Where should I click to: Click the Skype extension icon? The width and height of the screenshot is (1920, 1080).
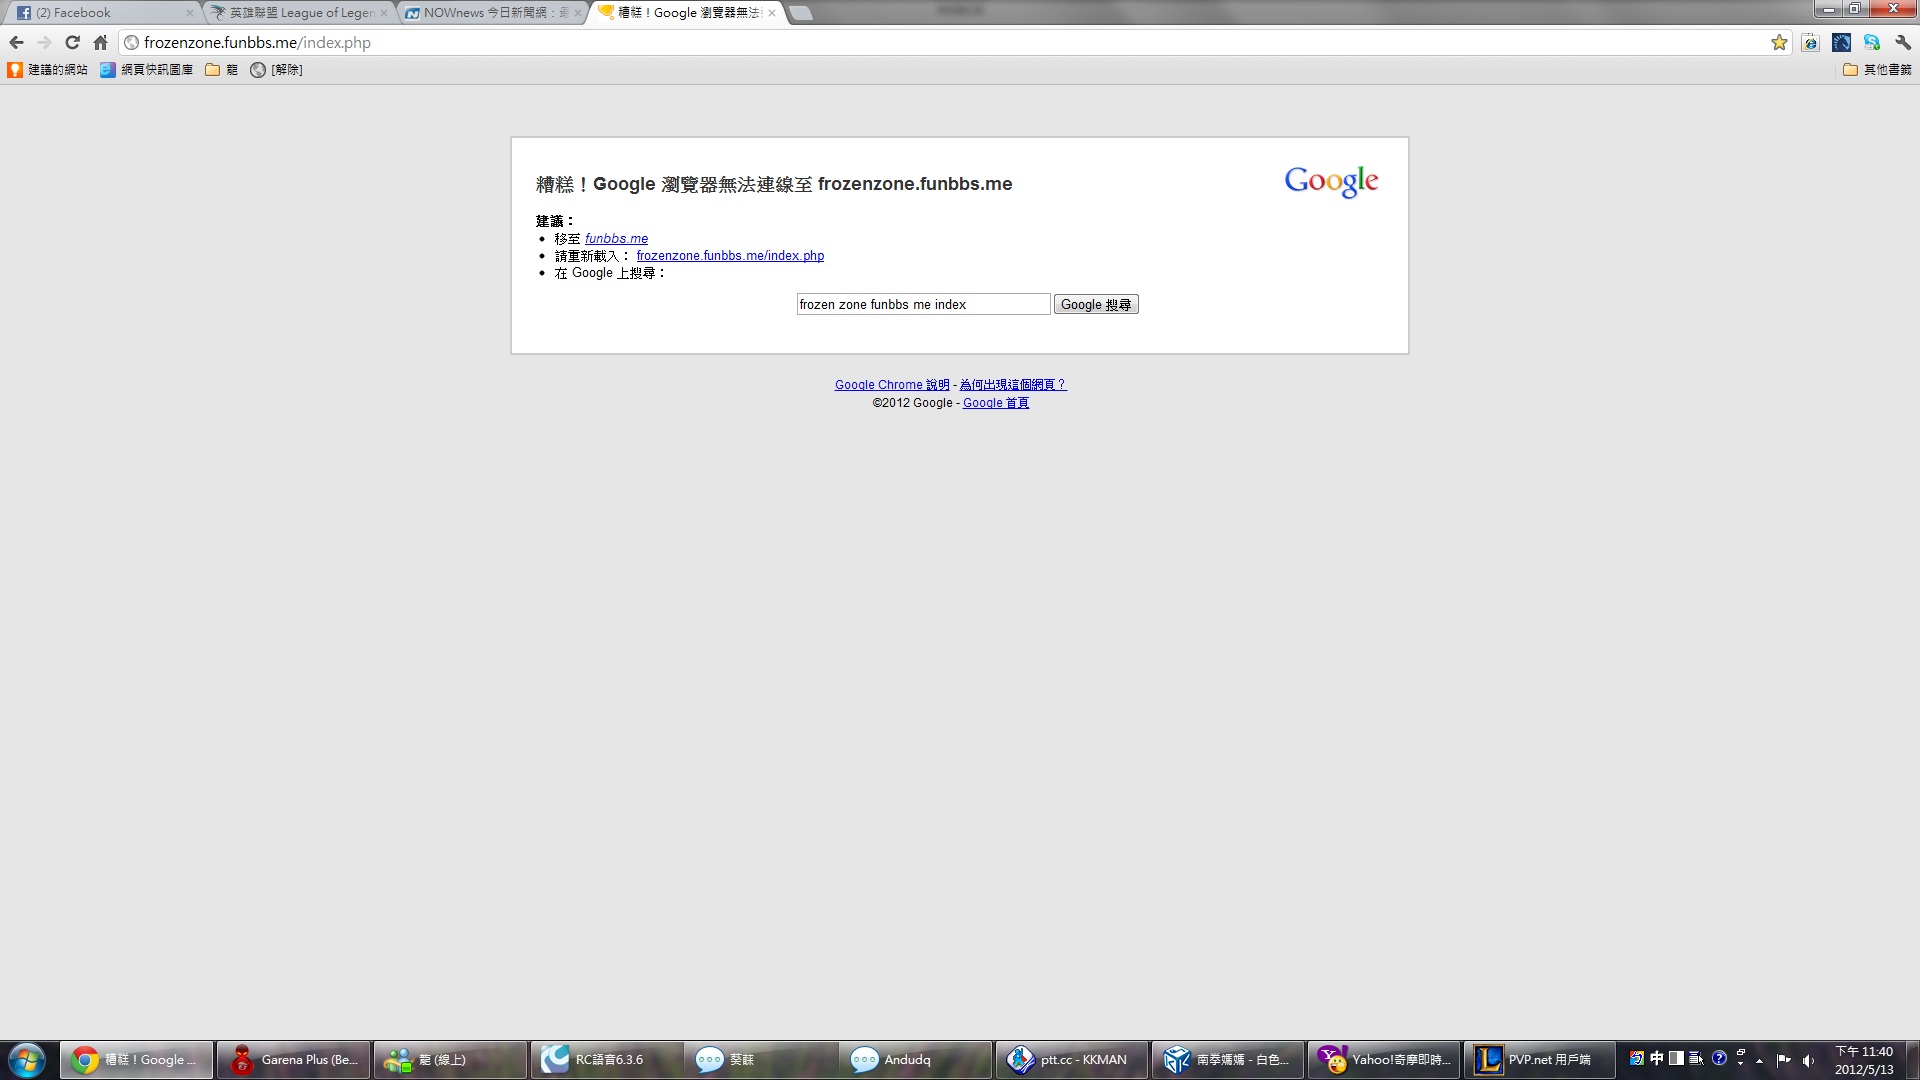(x=1872, y=42)
